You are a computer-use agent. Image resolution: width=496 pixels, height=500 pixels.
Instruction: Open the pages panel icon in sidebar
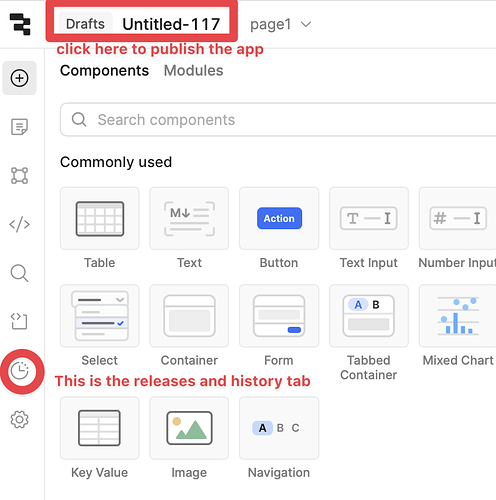19,127
